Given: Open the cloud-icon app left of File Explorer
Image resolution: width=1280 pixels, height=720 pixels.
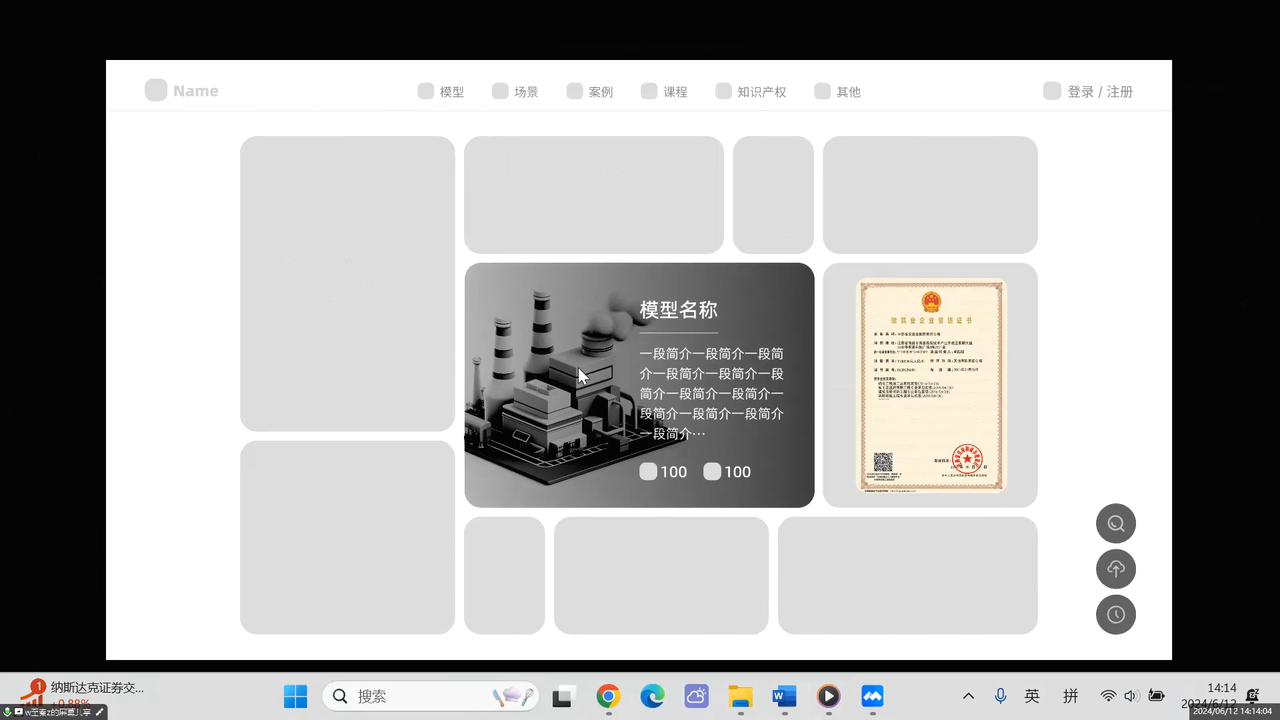Looking at the screenshot, I should click(x=696, y=696).
